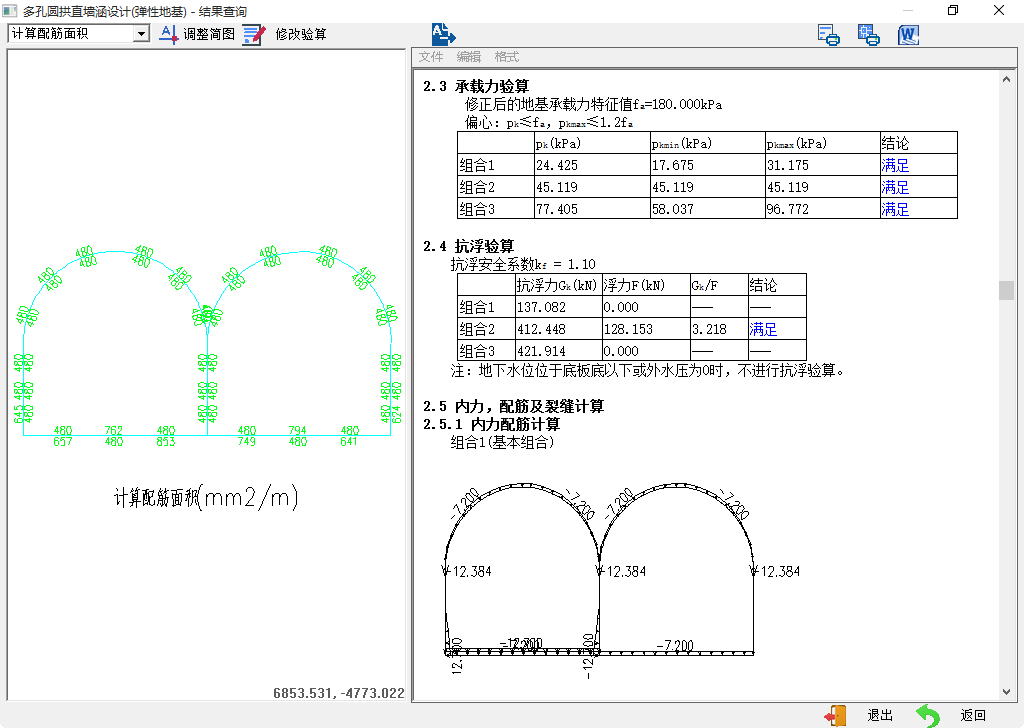
Task: Click 满足 in bearing table 组合2 row
Action: coord(895,187)
